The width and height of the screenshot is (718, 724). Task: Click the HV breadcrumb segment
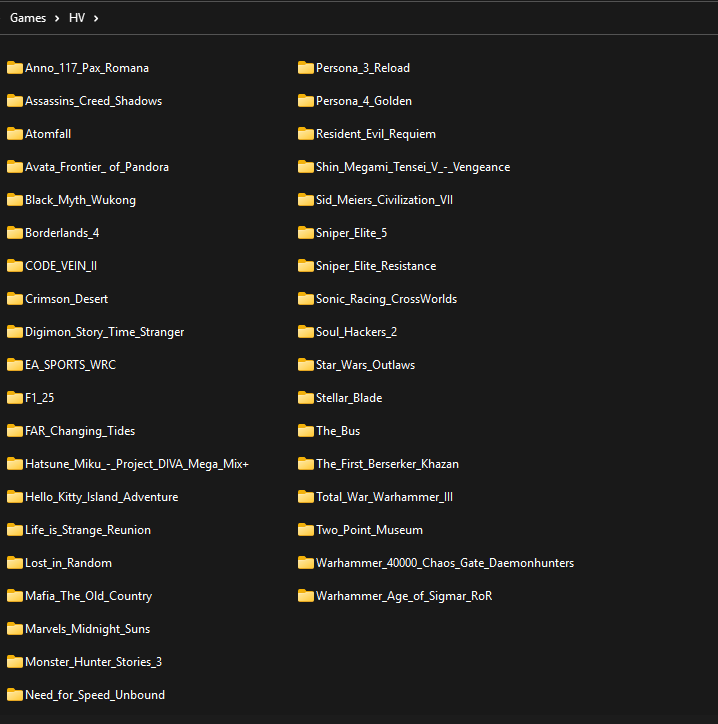point(77,18)
